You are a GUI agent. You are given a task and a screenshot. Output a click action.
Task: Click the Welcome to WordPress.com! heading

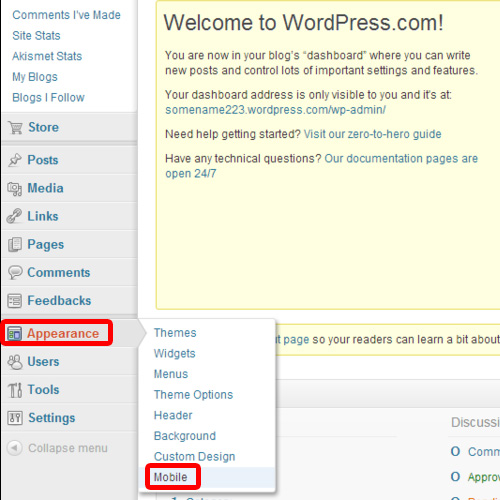tap(303, 23)
